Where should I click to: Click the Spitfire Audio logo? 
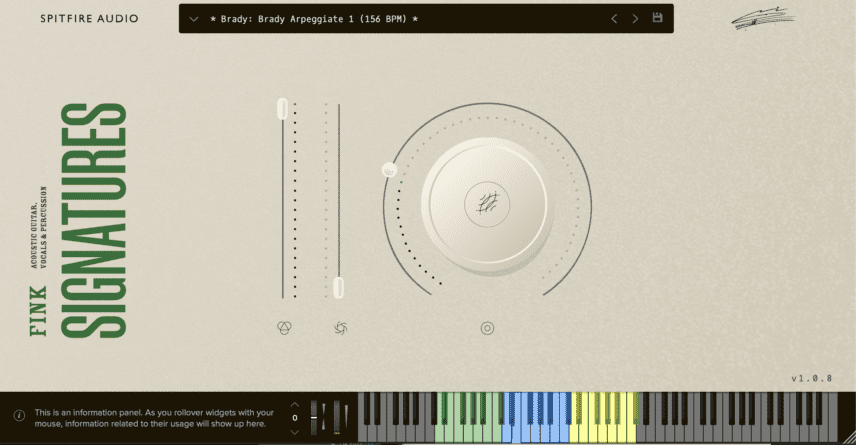click(x=90, y=19)
